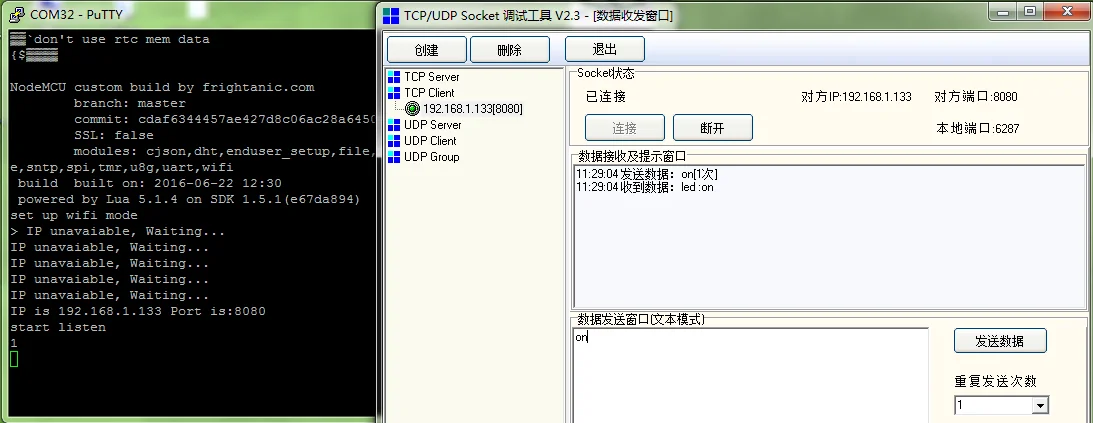
Task: Click the 本地端口:6287 label
Action: 977,129
